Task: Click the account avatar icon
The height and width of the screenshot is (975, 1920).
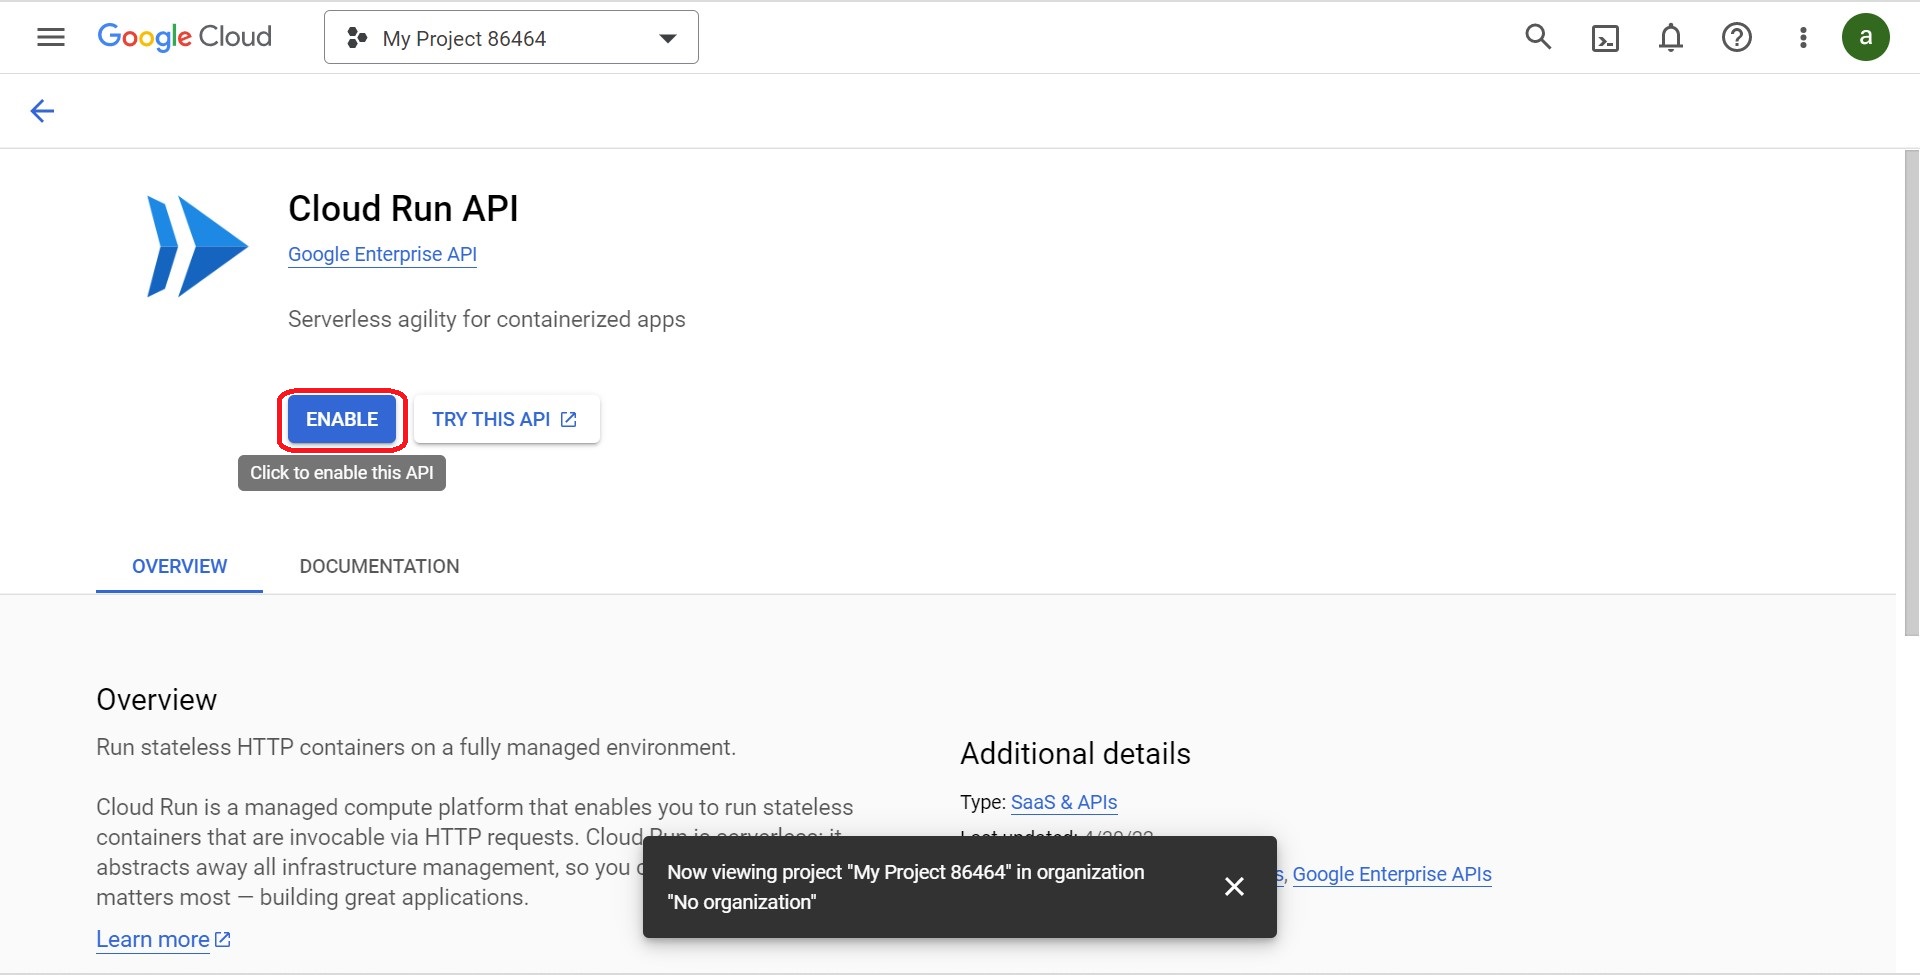Action: coord(1866,37)
